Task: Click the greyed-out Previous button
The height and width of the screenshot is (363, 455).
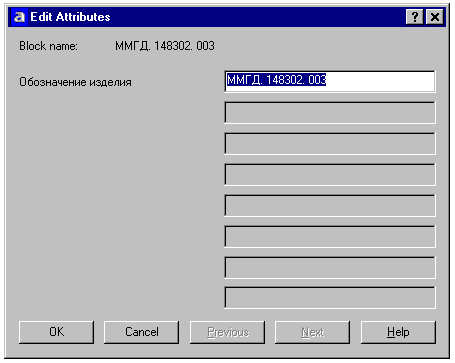Action: click(x=227, y=332)
